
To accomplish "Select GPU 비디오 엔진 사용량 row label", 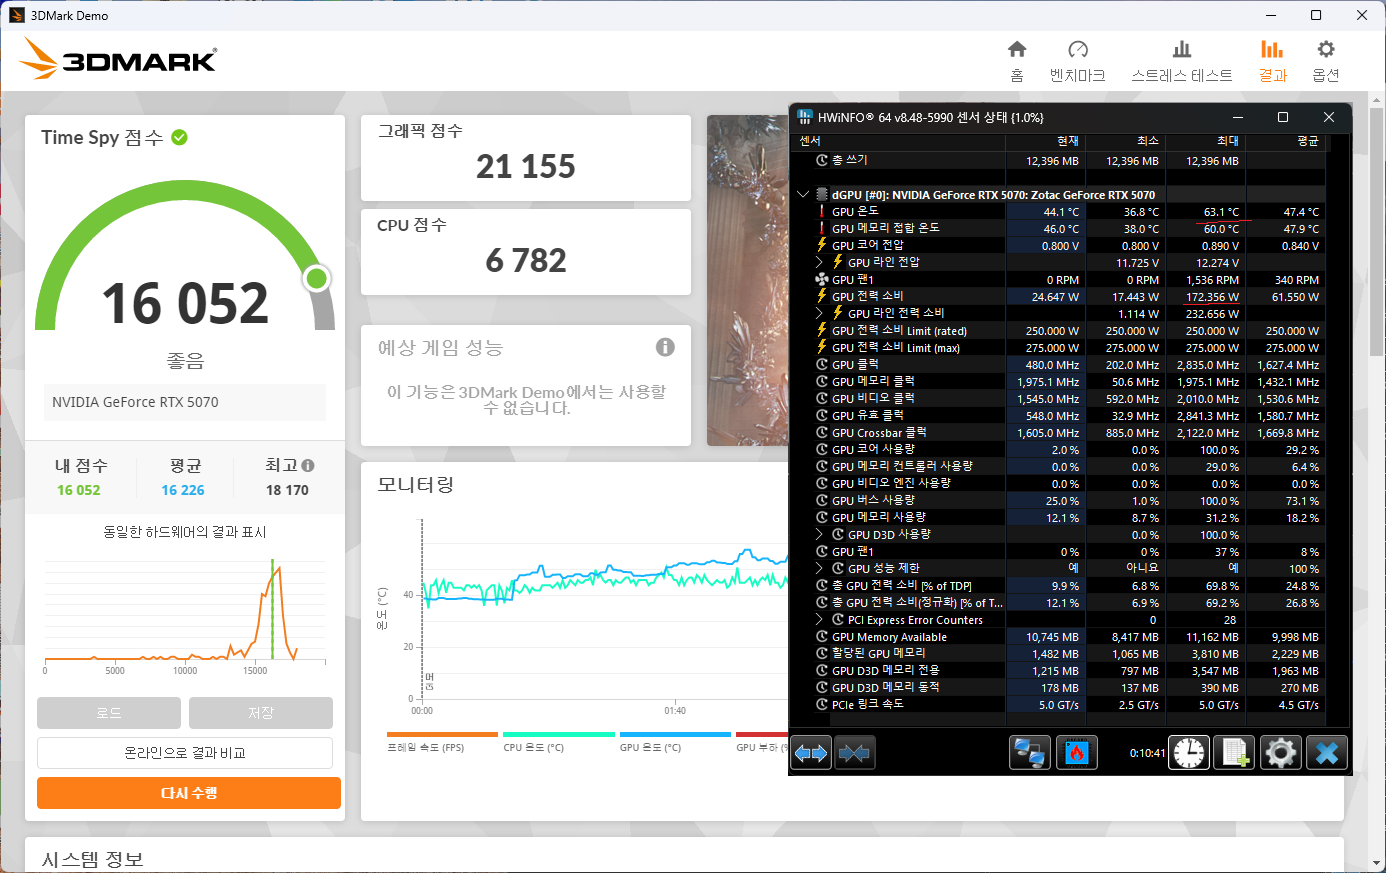I will (891, 483).
